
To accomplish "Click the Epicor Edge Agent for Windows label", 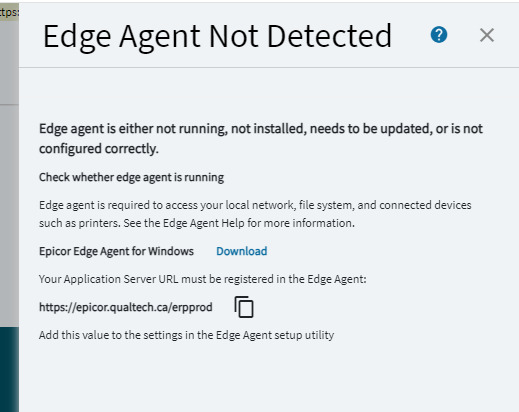I will tap(116, 251).
